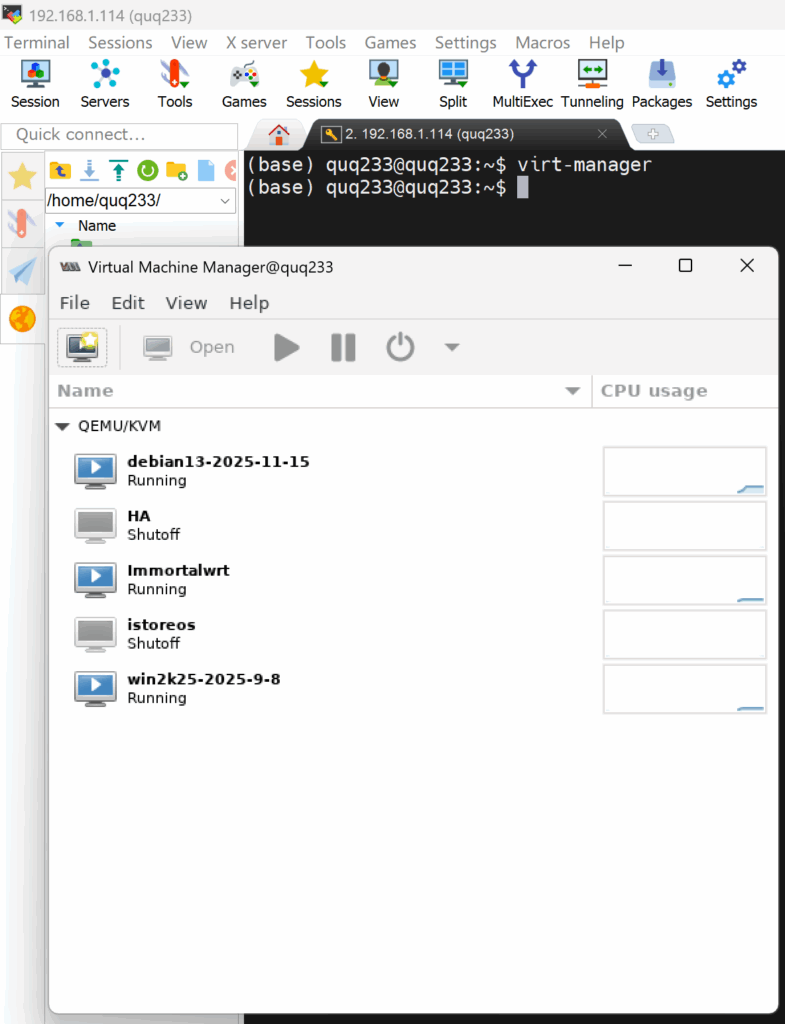Open the home tab with house icon
The height and width of the screenshot is (1024, 785).
pyautogui.click(x=279, y=134)
